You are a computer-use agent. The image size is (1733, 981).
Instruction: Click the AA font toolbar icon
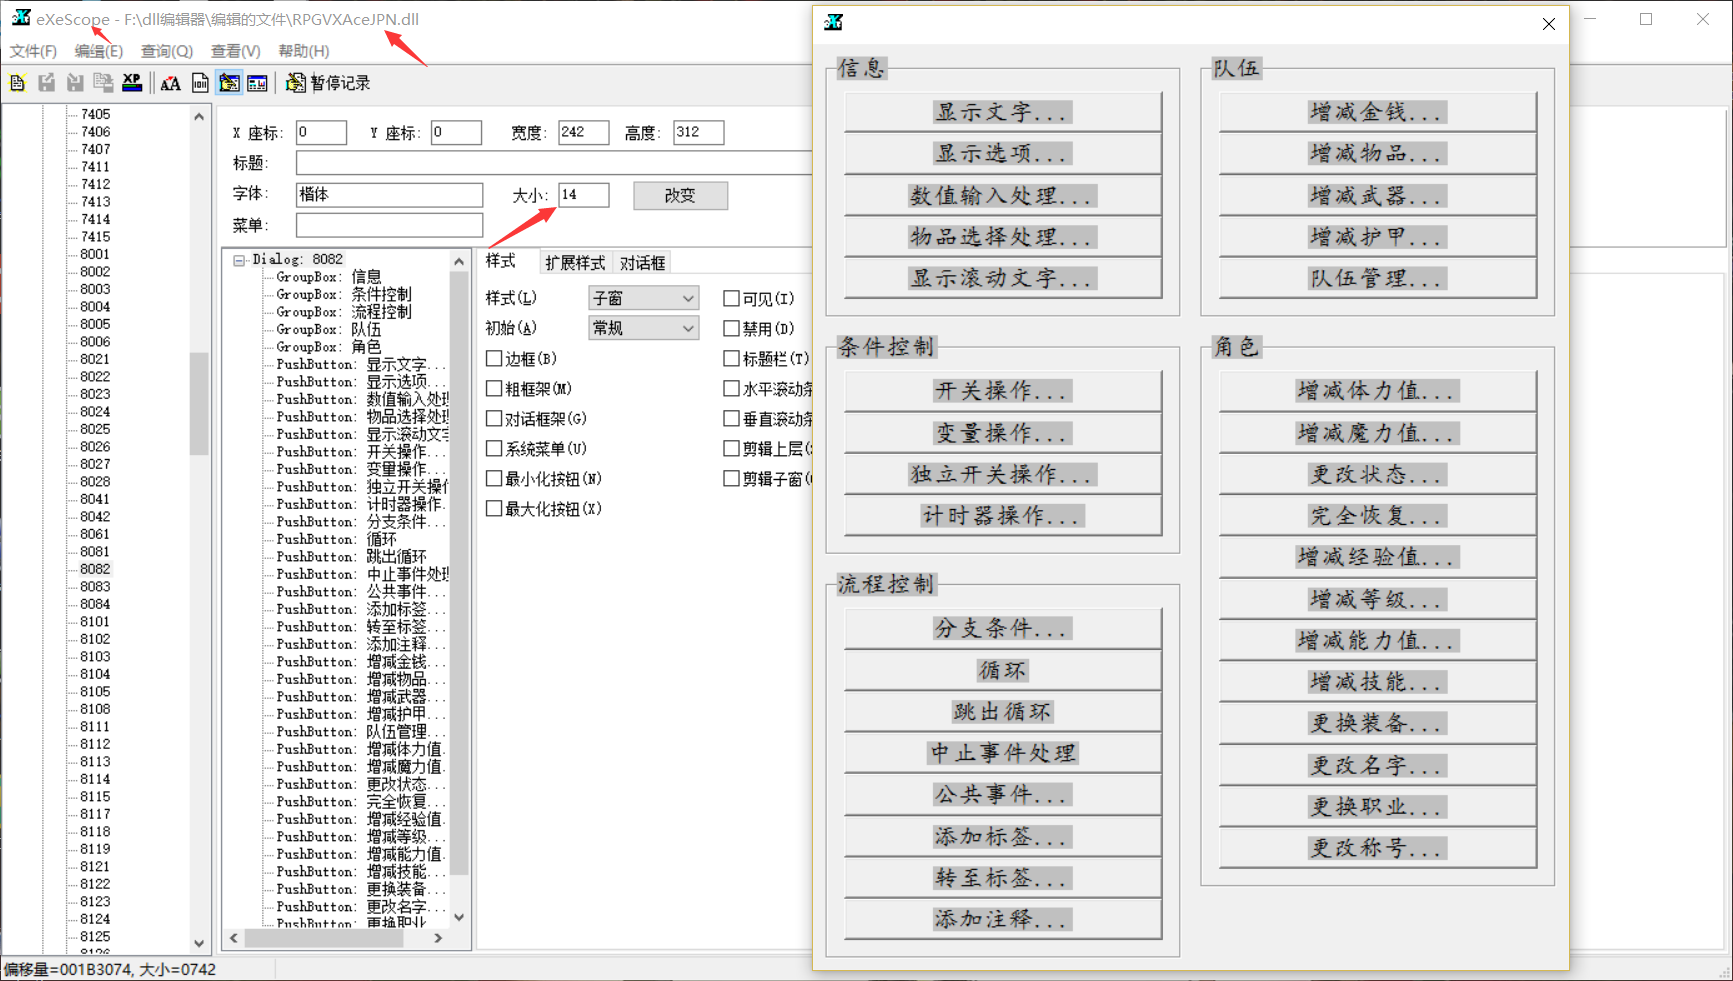pyautogui.click(x=171, y=83)
